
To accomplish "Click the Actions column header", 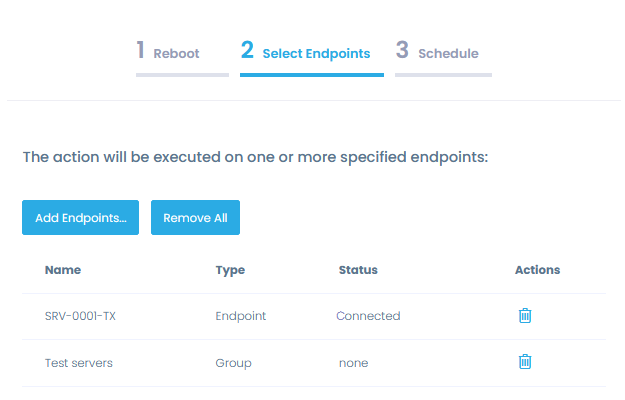I will pos(537,270).
